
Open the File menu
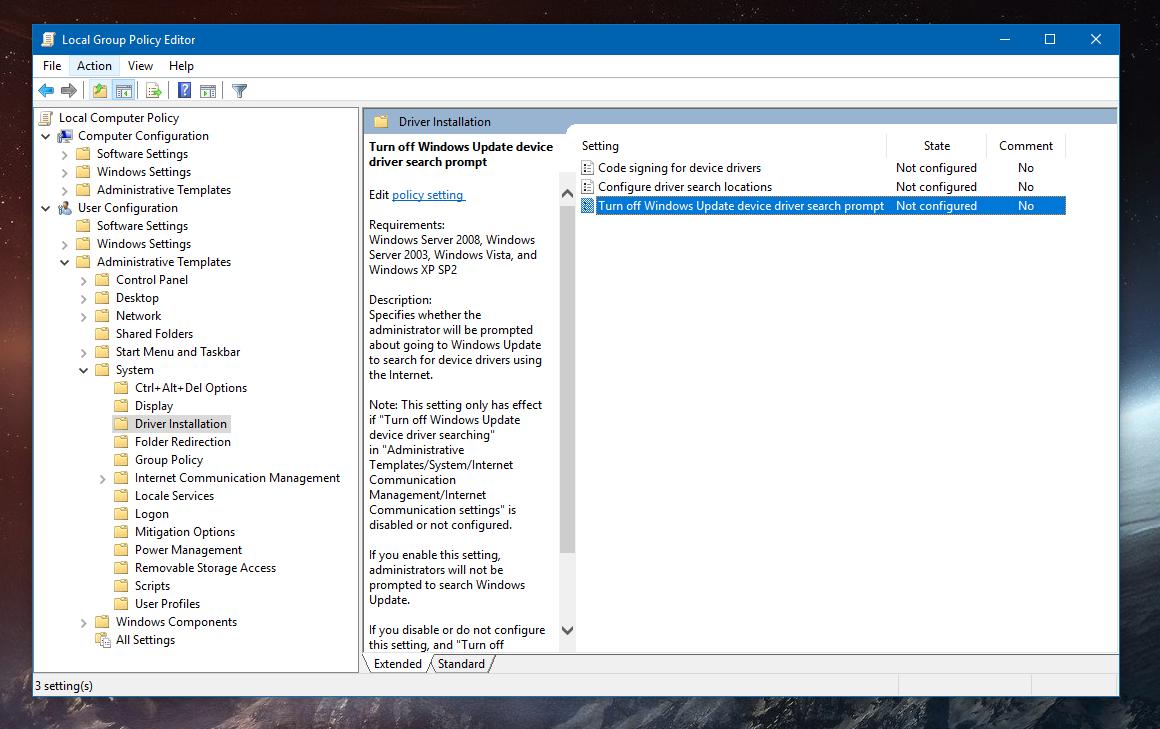(x=52, y=66)
